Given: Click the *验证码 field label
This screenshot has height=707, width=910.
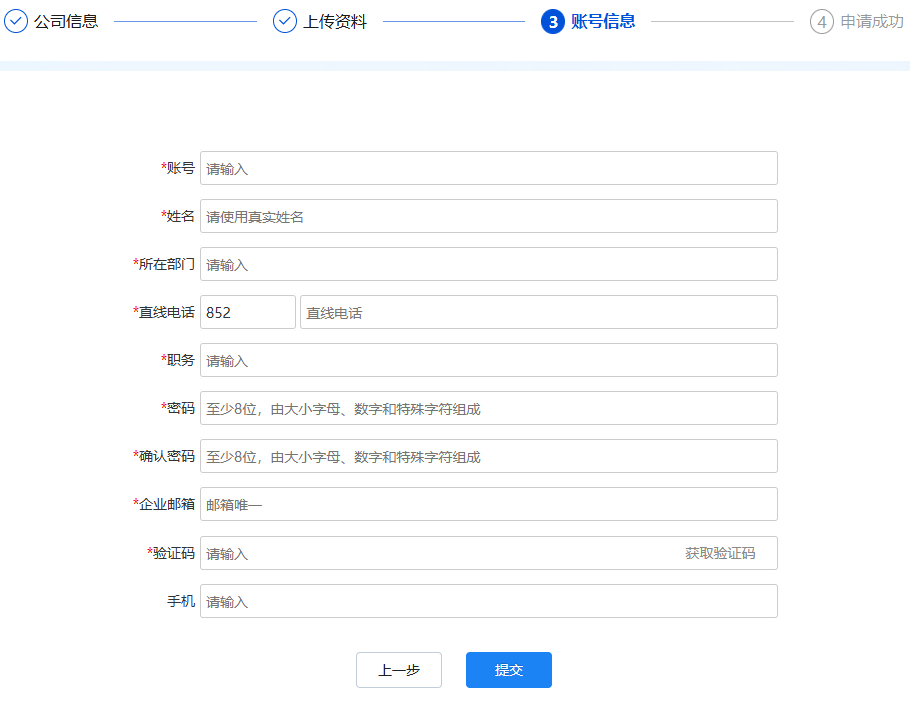Looking at the screenshot, I should pyautogui.click(x=171, y=553).
